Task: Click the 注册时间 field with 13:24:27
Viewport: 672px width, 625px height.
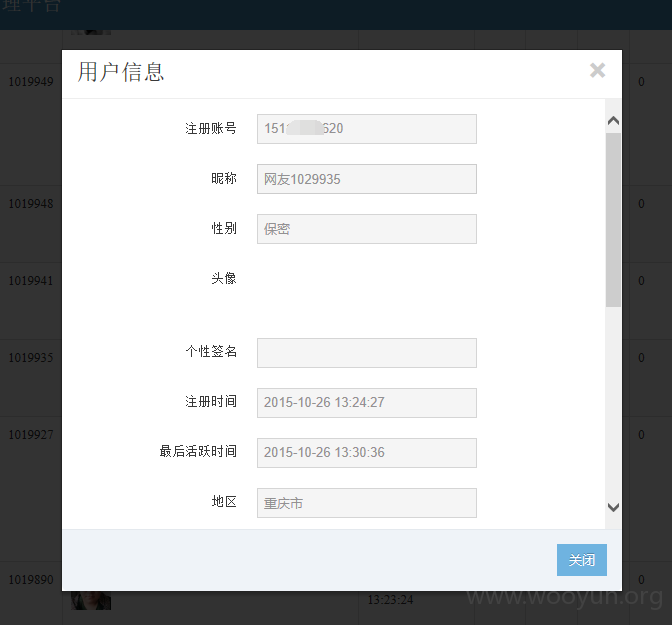Action: click(x=367, y=403)
